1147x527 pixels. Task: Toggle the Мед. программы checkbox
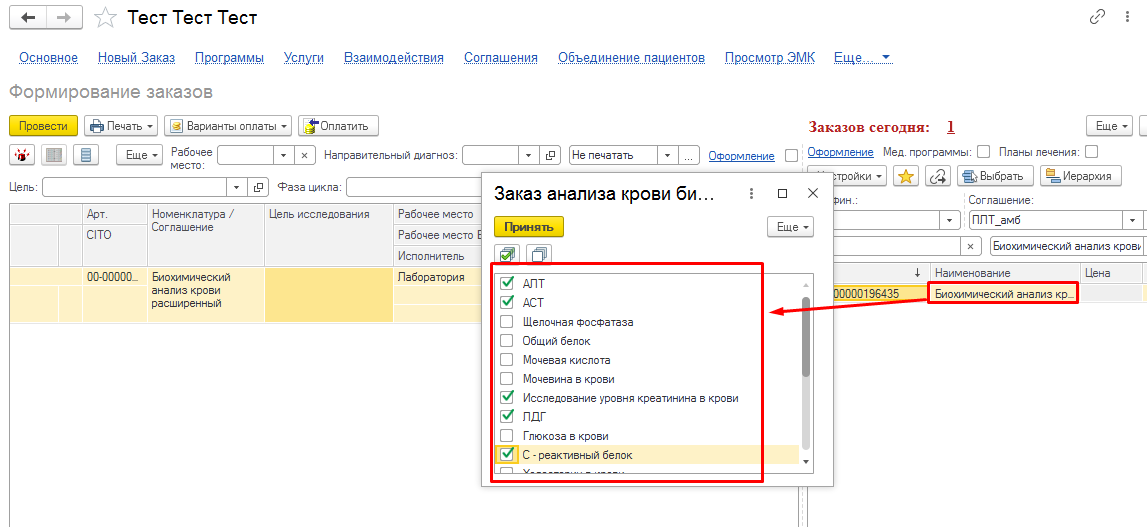click(983, 152)
